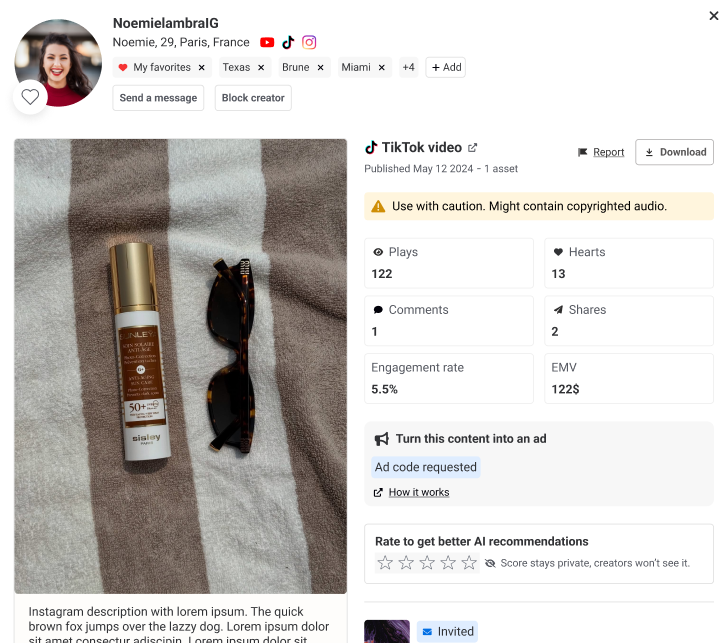
Task: Toggle the heart favorite on avatar
Action: [x=30, y=97]
